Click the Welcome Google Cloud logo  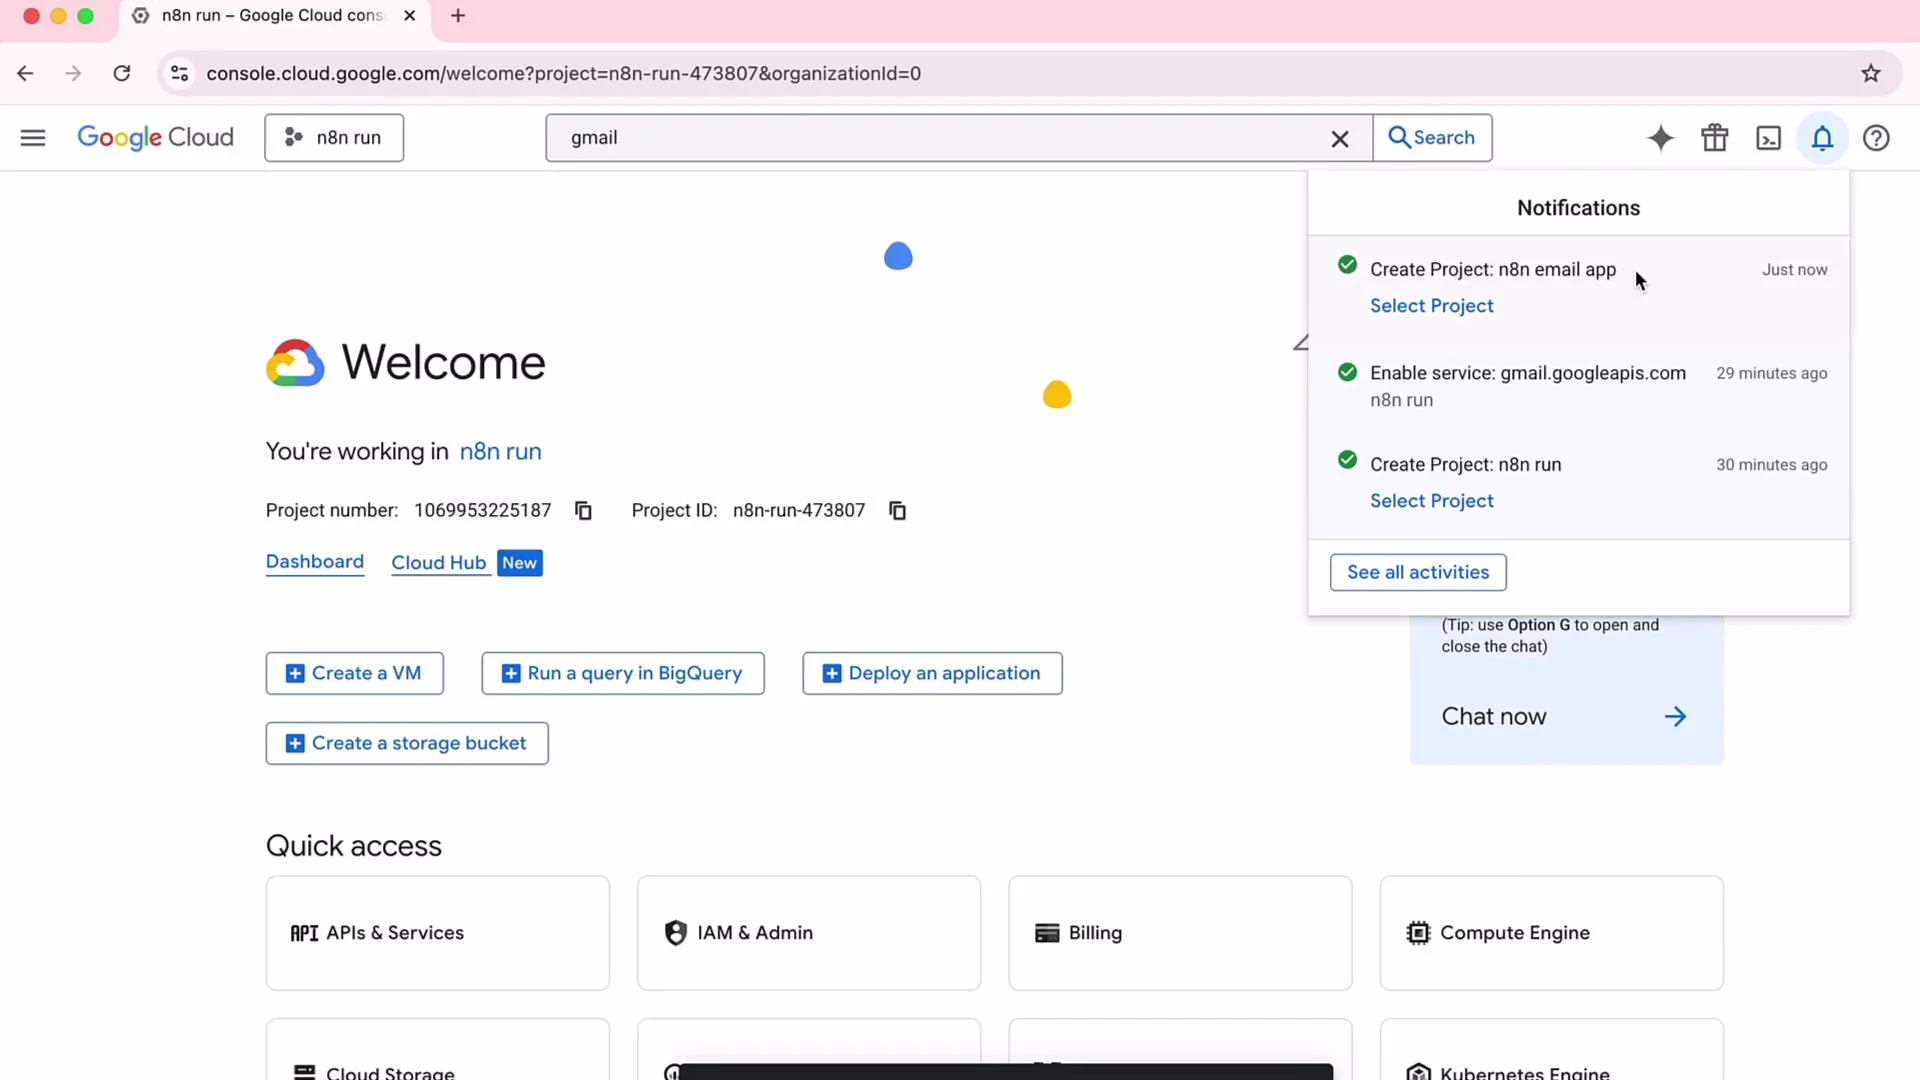click(295, 363)
